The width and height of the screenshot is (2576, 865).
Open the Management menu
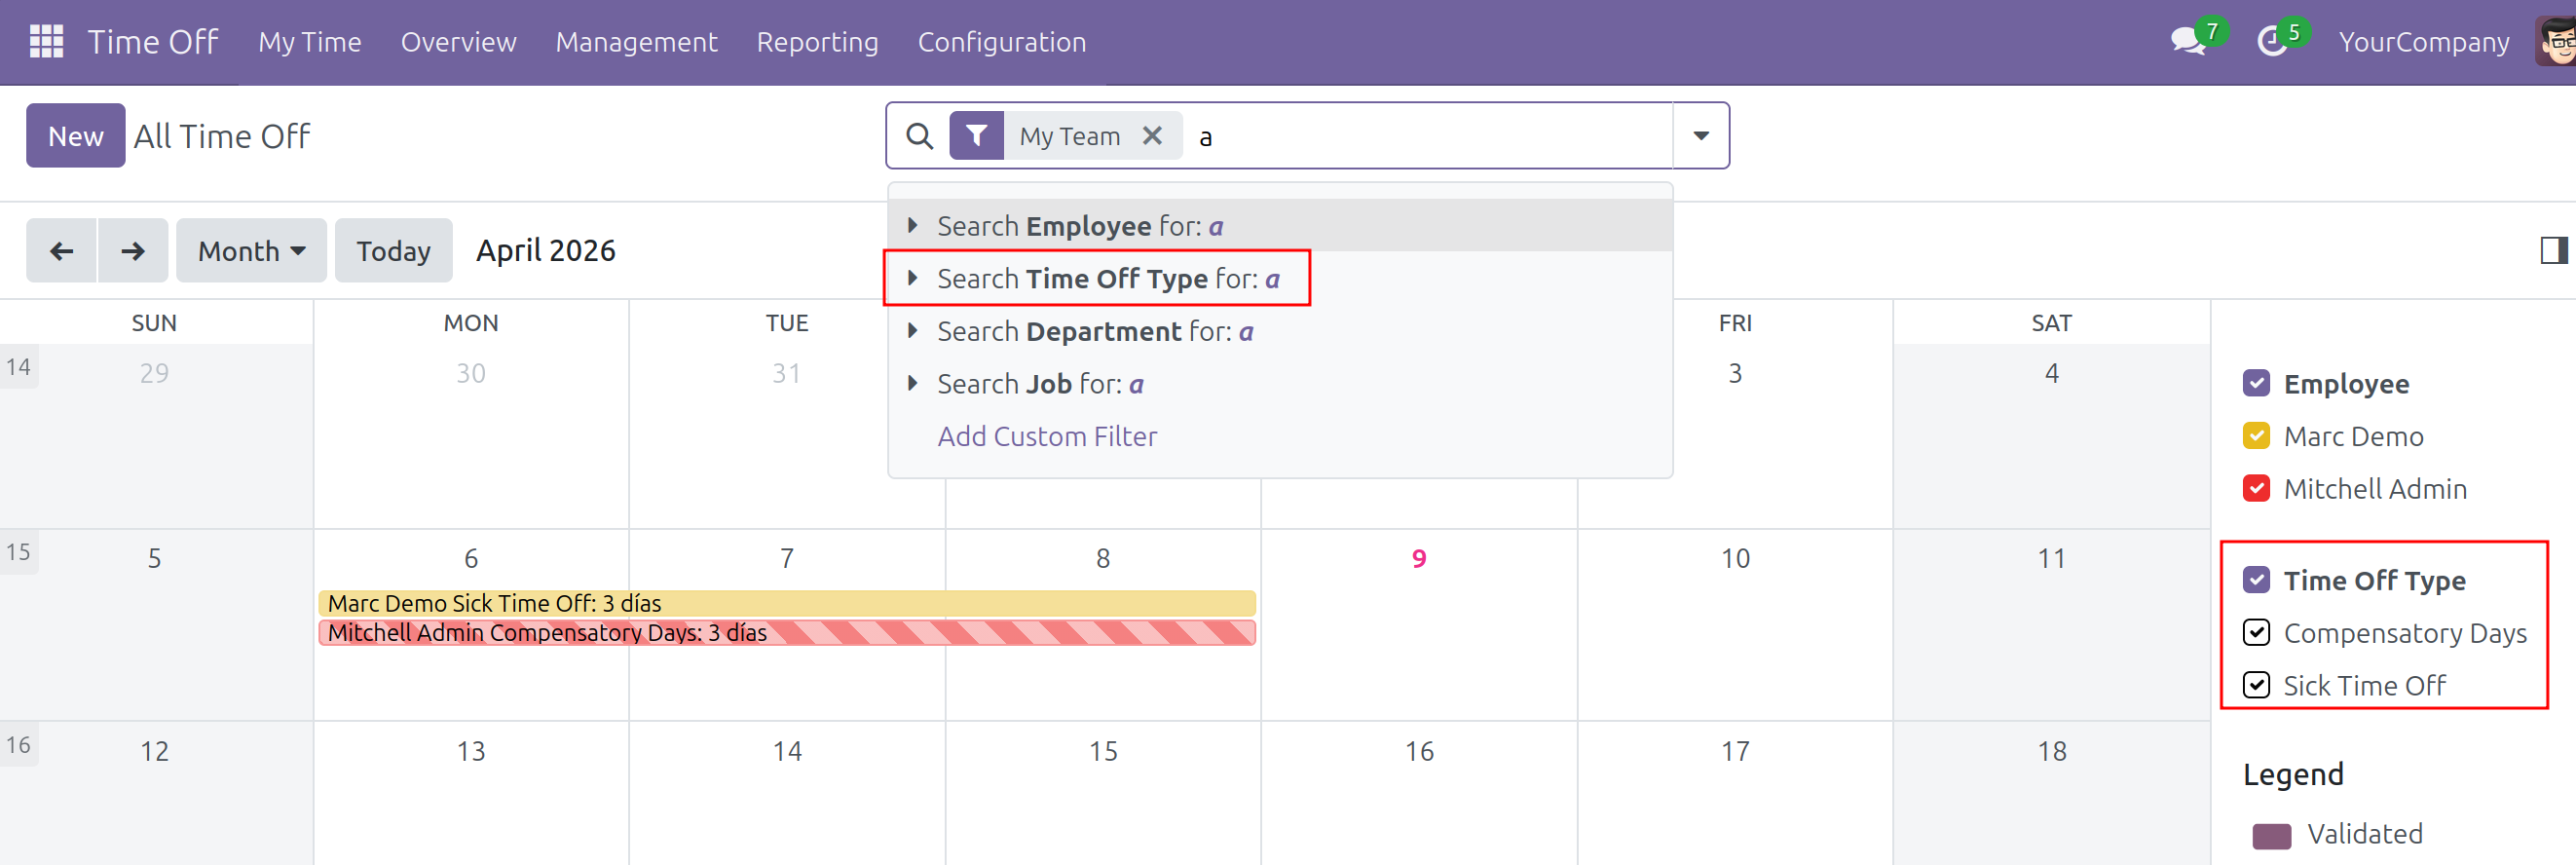pos(636,42)
